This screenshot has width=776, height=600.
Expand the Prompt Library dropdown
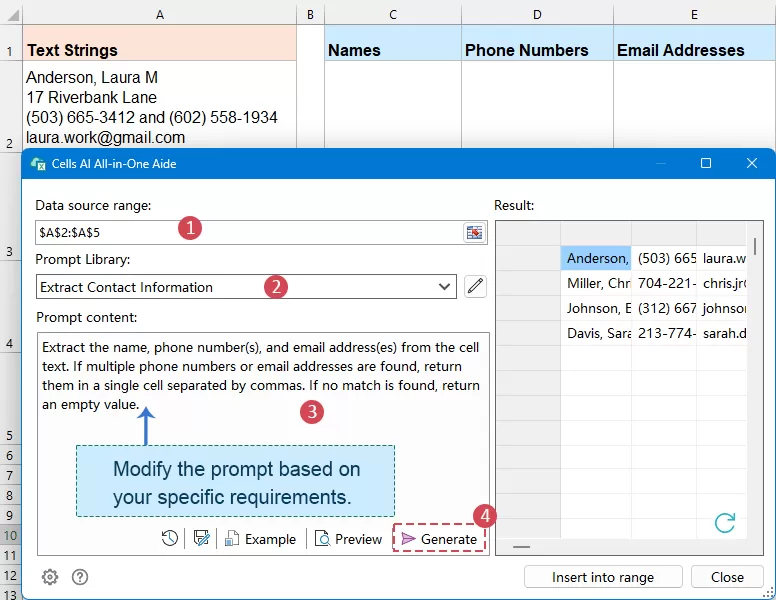pos(444,287)
